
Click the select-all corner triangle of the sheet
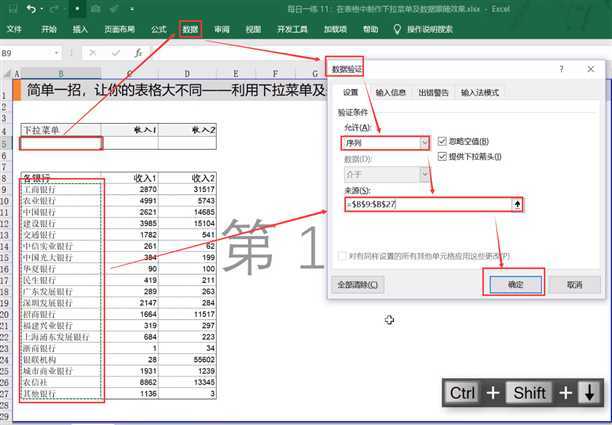(7, 73)
